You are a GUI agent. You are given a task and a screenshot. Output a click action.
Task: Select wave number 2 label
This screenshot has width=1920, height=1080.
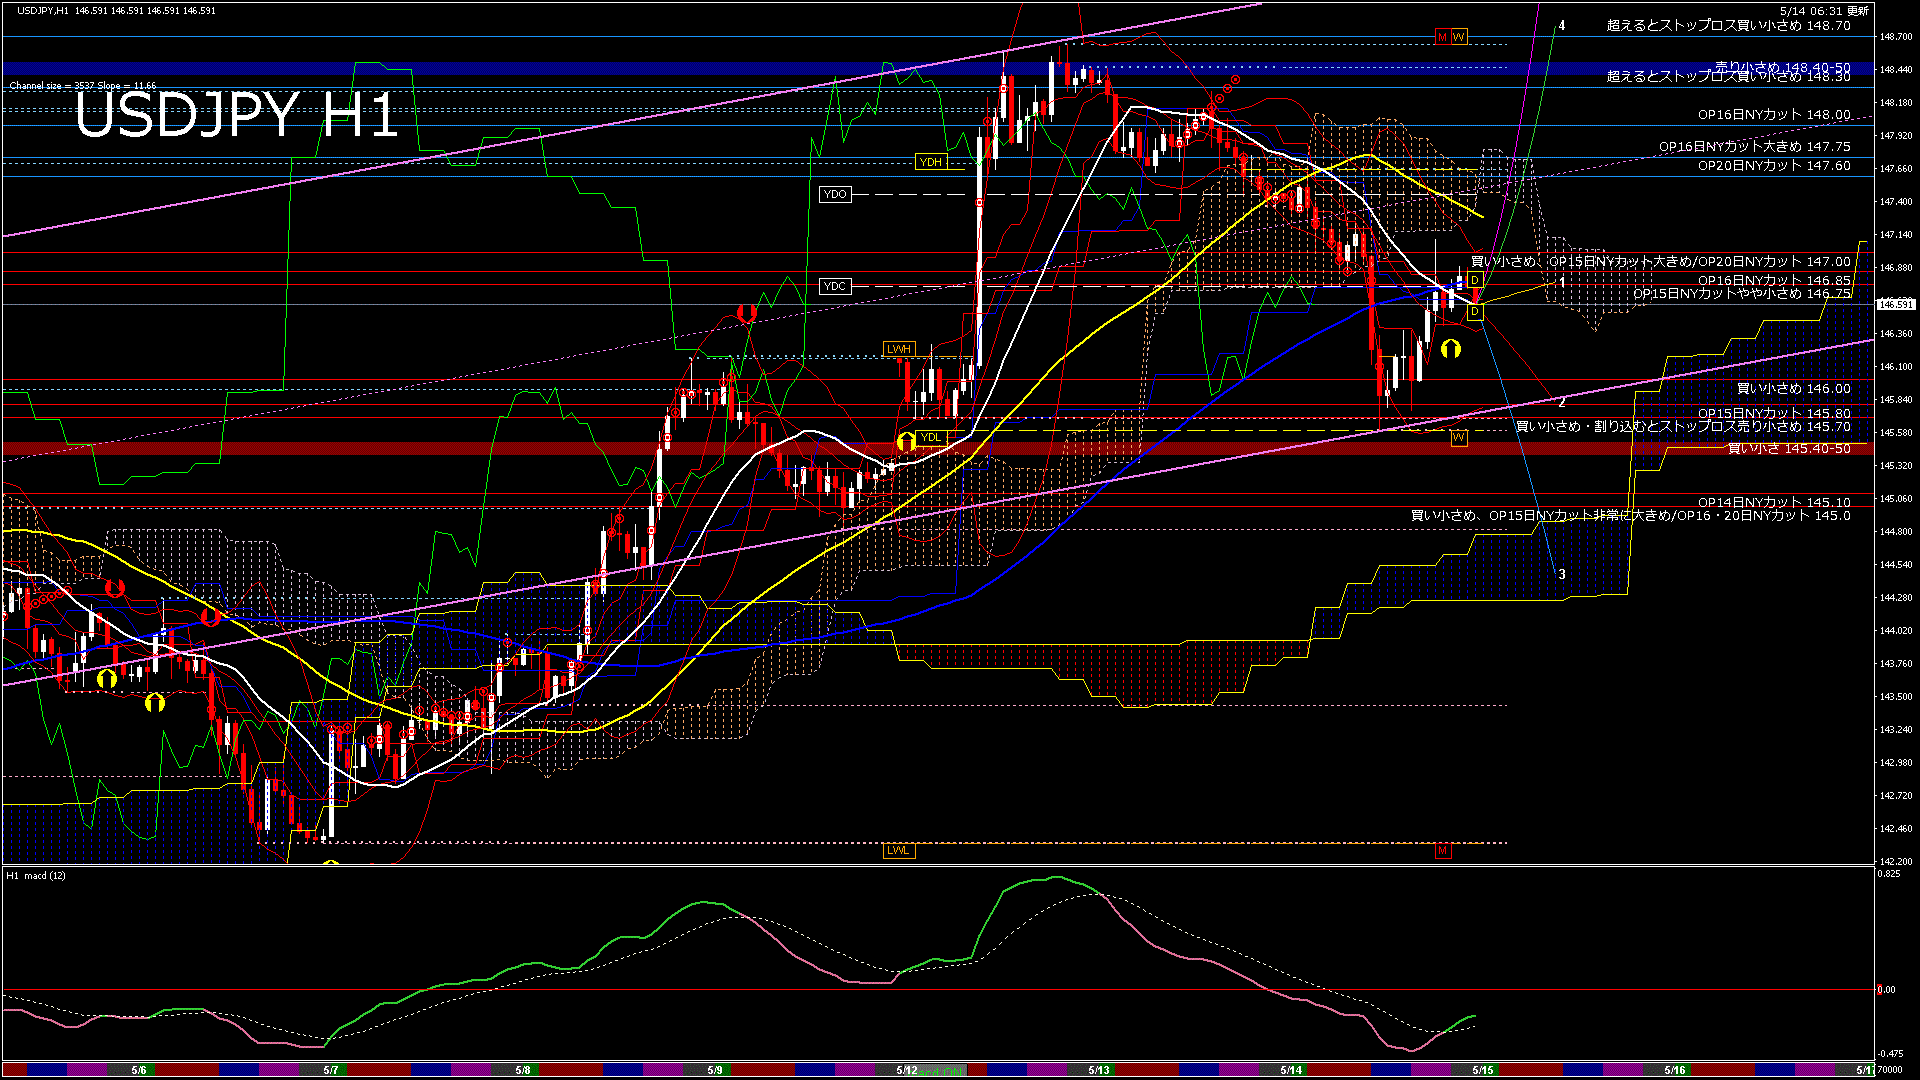click(x=1562, y=403)
